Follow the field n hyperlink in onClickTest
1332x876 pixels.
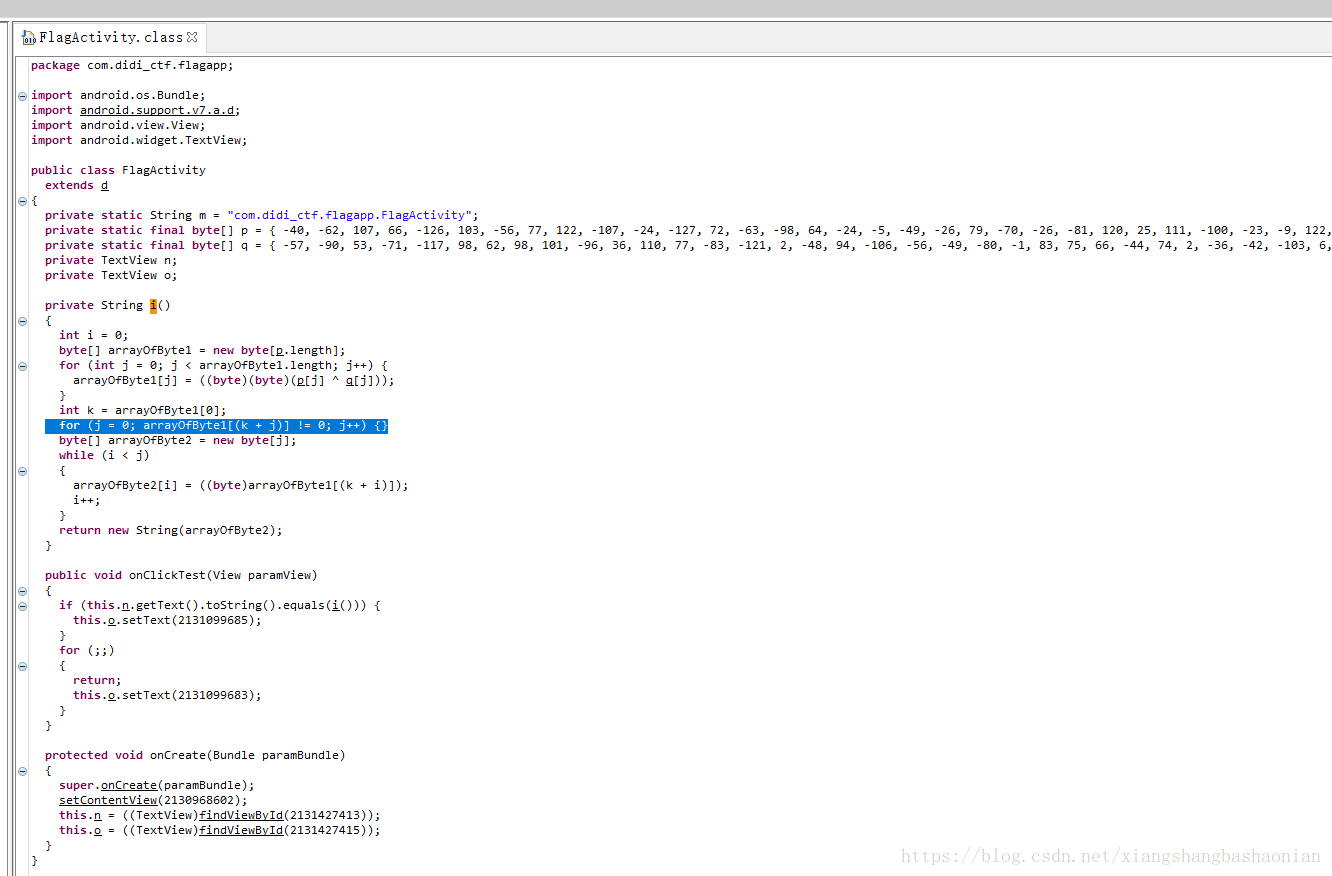[x=127, y=604]
